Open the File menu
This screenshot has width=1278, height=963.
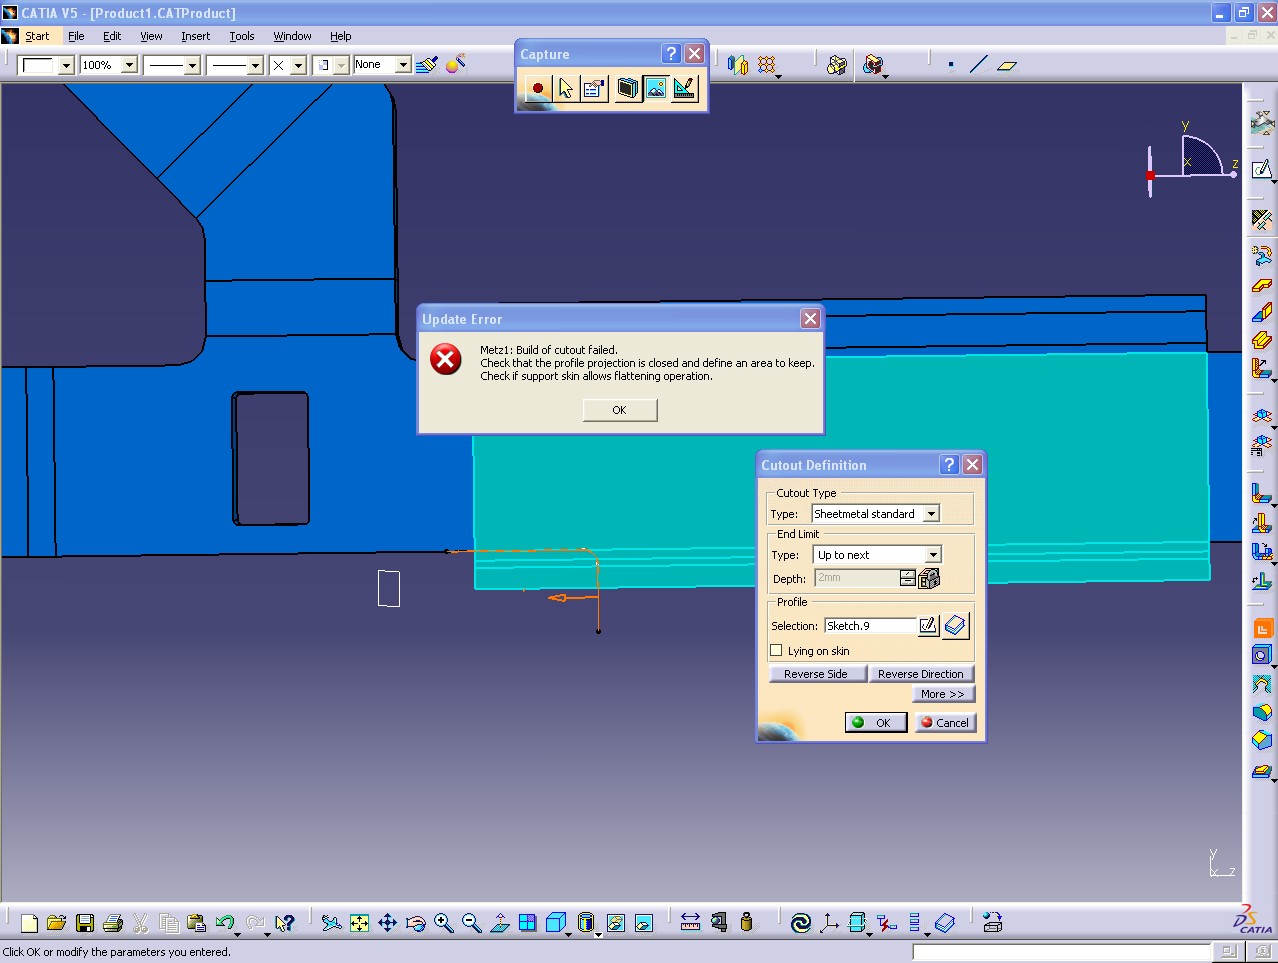point(76,36)
